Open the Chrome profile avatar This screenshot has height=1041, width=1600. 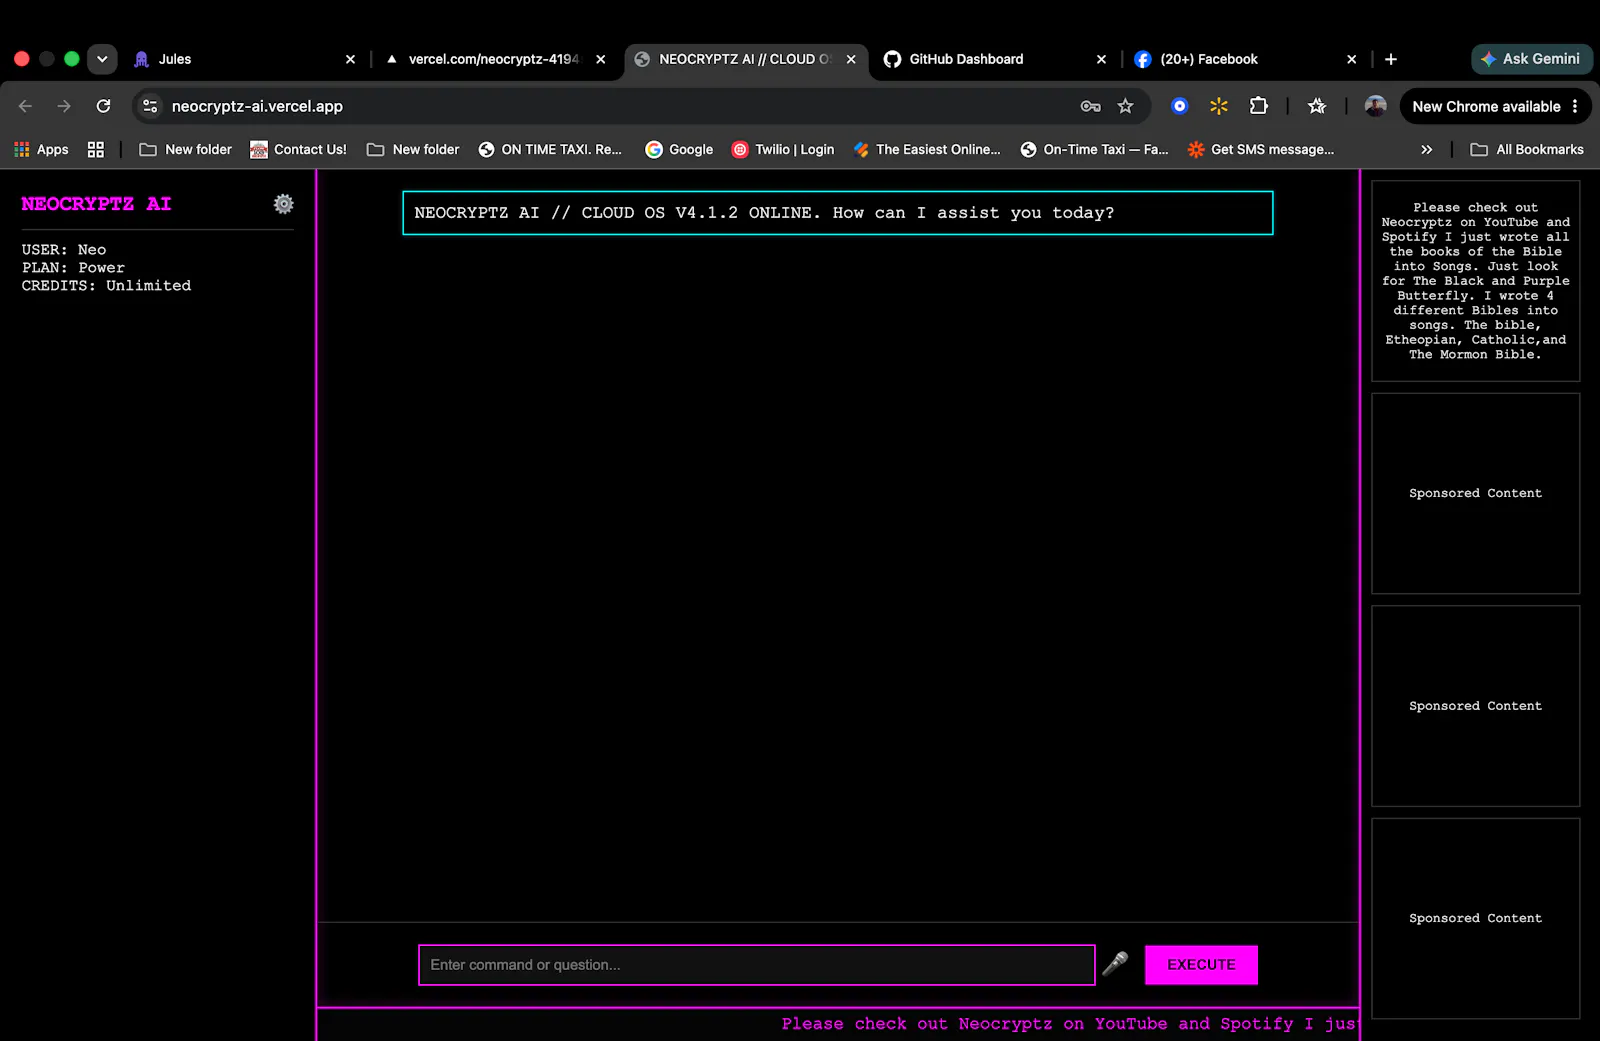click(1376, 106)
